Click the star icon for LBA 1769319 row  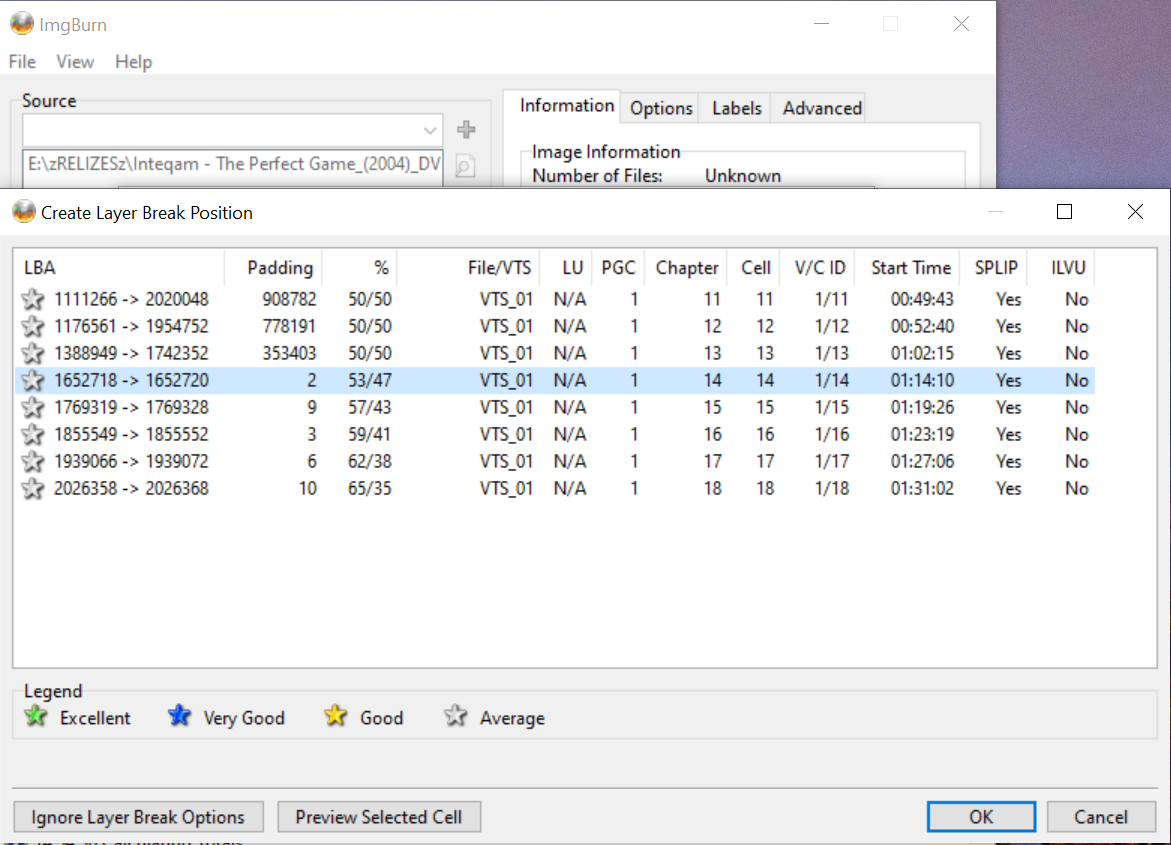(x=33, y=407)
